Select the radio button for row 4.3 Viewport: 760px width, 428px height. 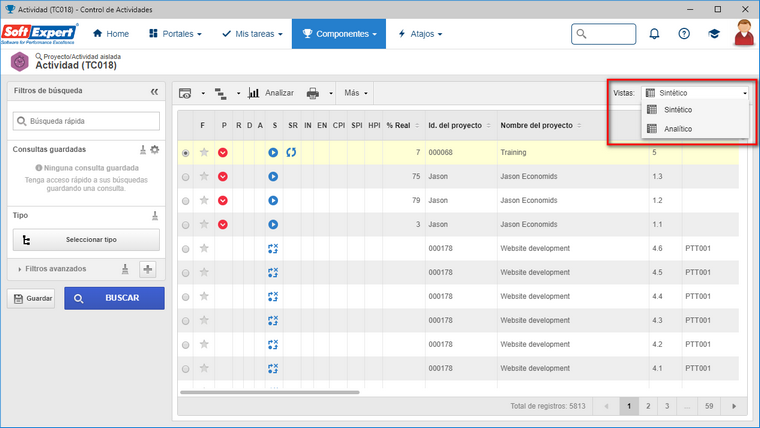186,321
